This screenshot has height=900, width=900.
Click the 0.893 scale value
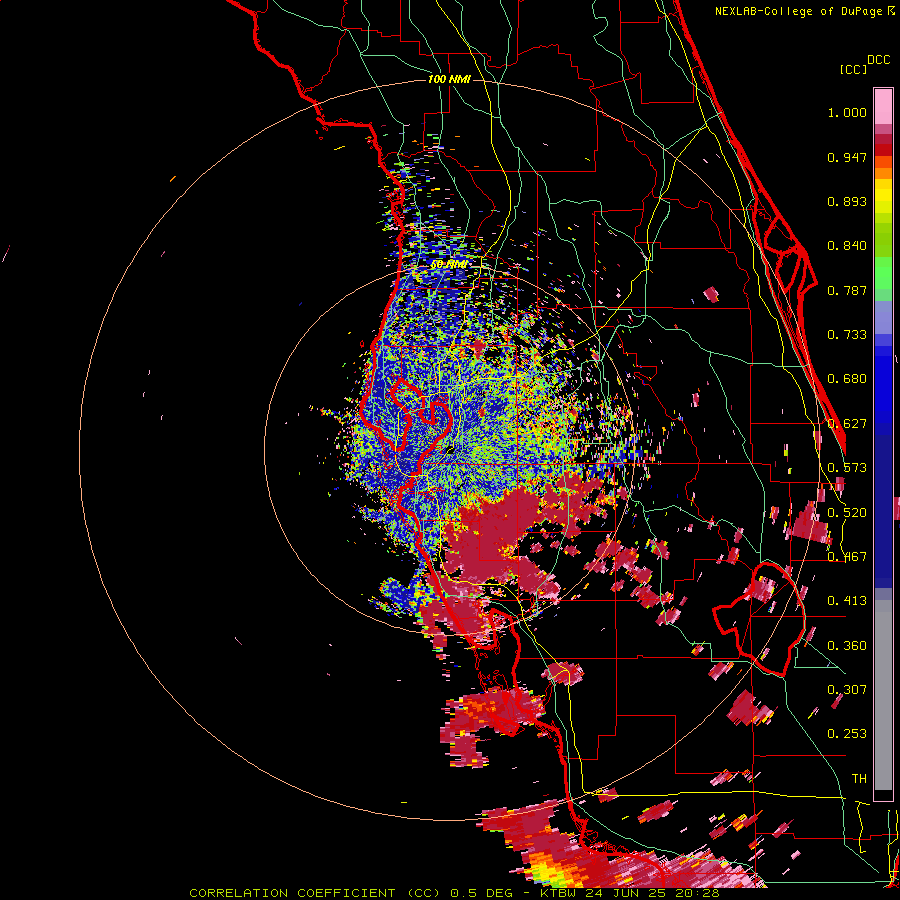[847, 201]
